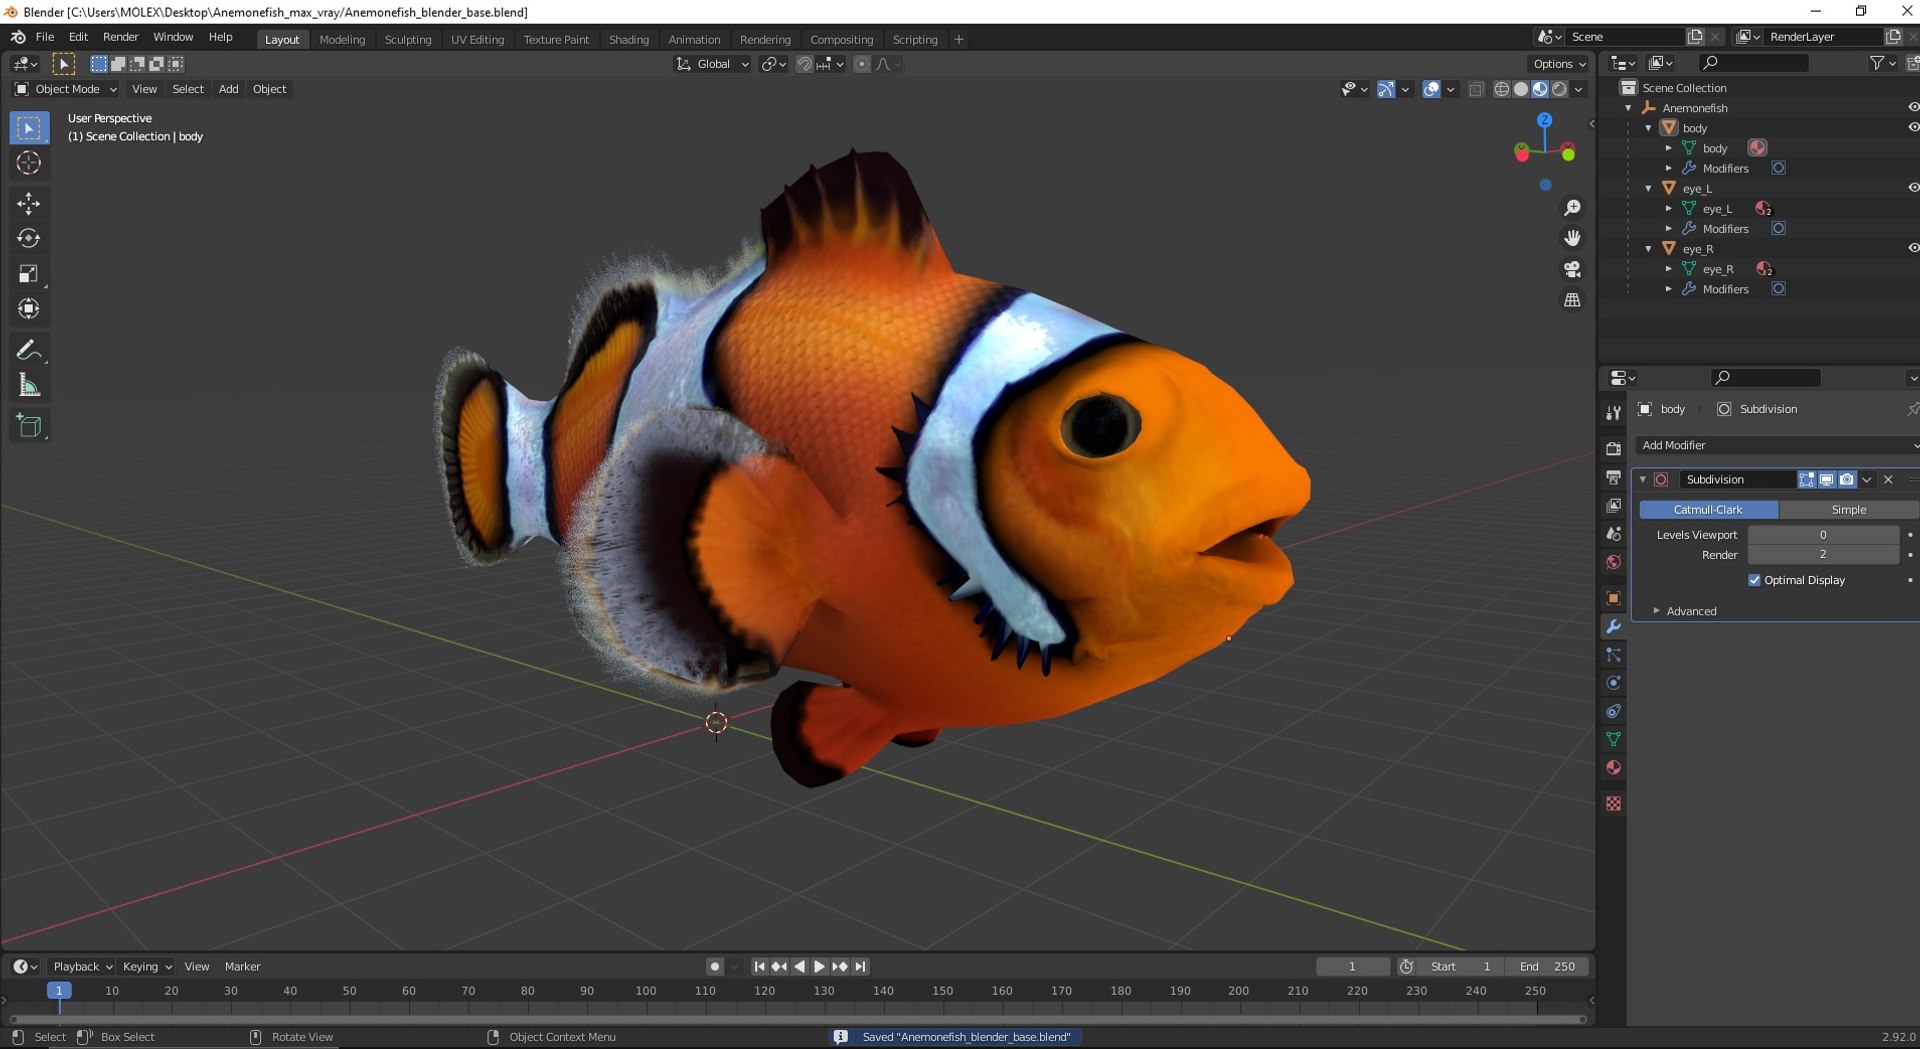Toggle Subdivision modifier render camera visibility

1847,480
